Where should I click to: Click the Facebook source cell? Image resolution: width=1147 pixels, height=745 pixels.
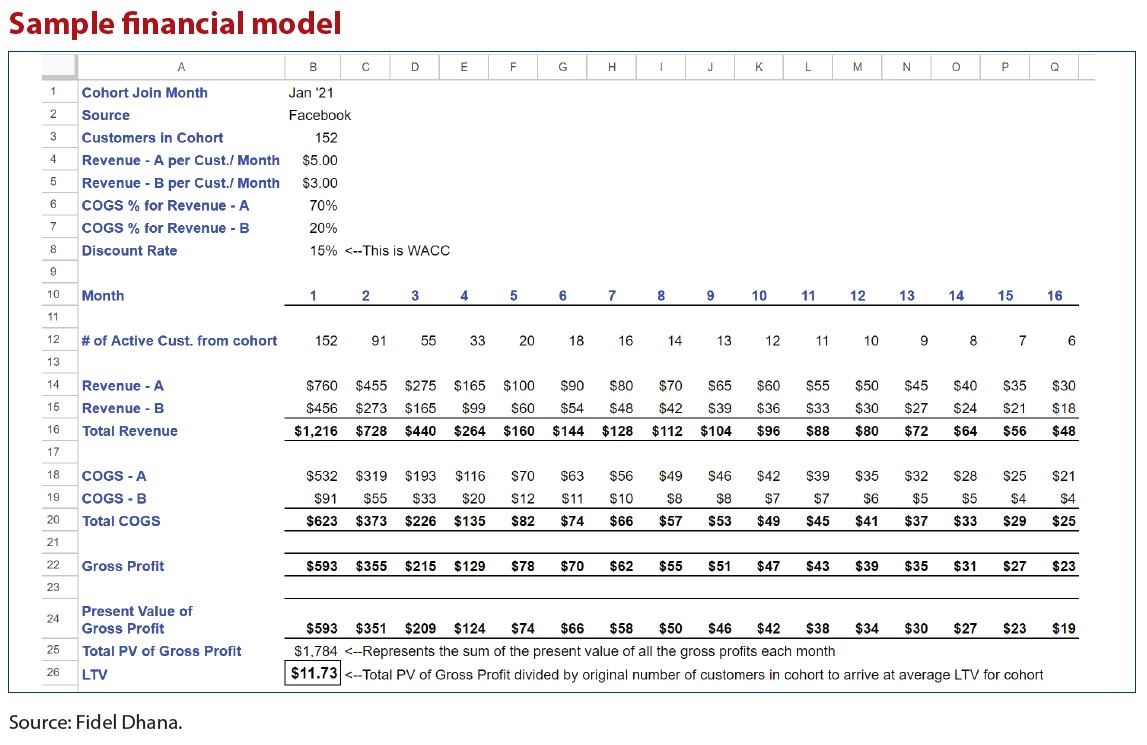tap(320, 115)
